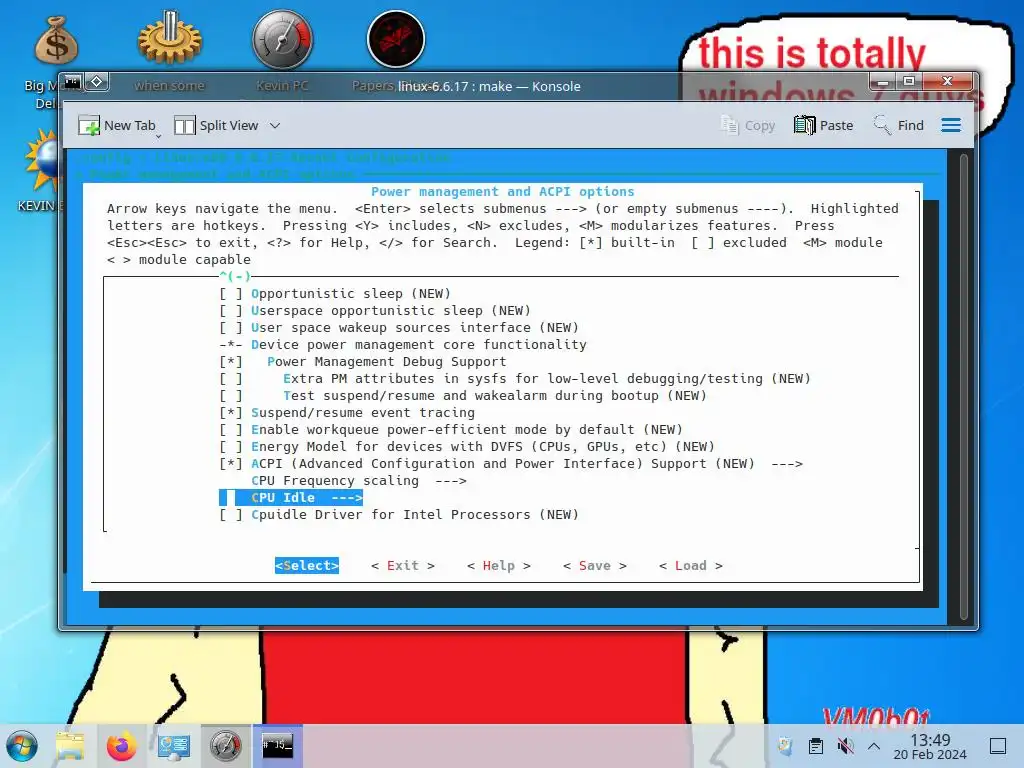Open ACPI Support submenu entry
Viewport: 1024px width, 768px height.
[x=511, y=464]
